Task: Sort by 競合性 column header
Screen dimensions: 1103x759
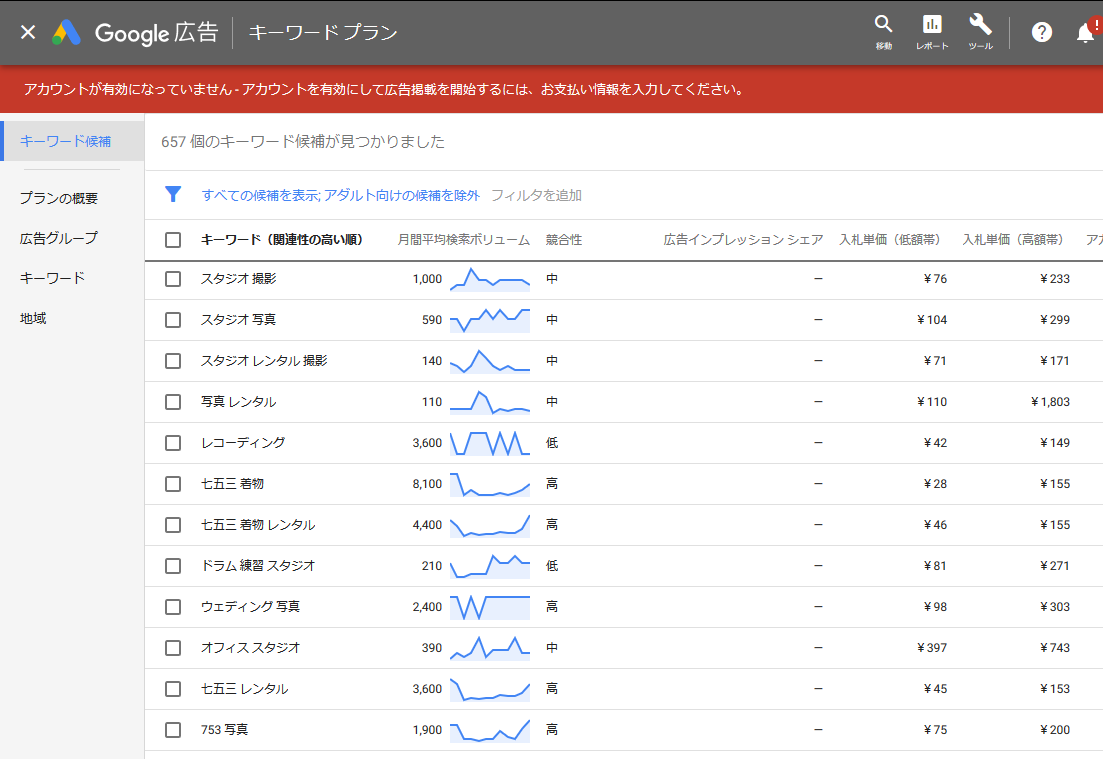Action: point(564,240)
